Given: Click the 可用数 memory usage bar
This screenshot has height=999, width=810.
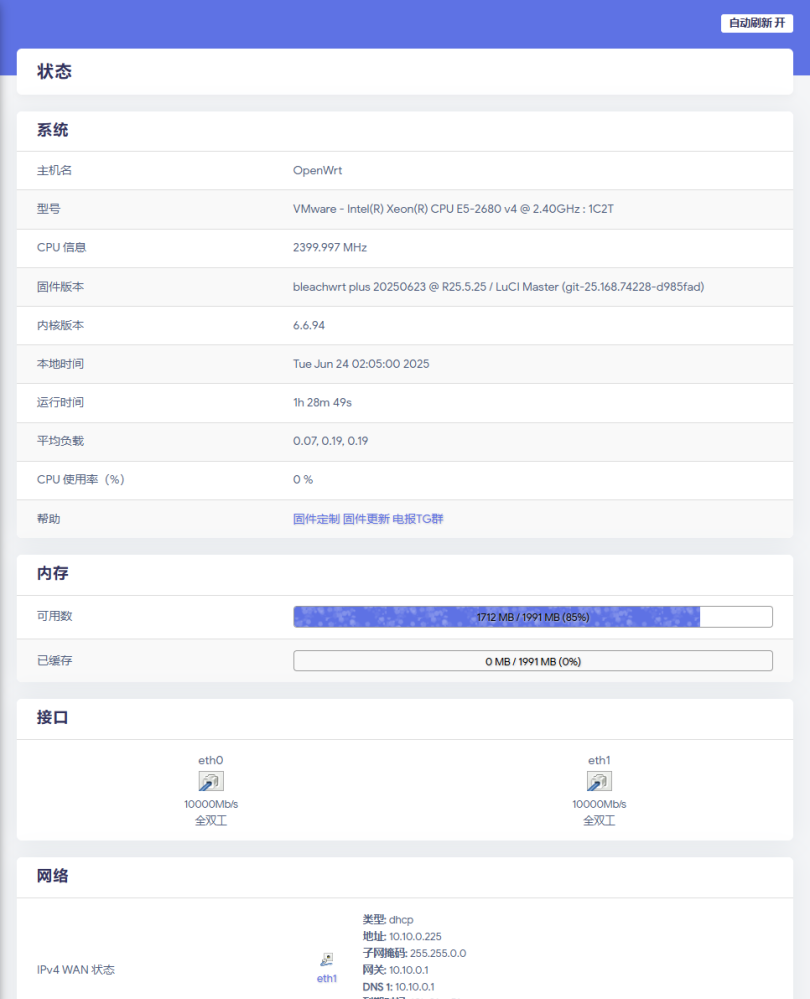Looking at the screenshot, I should [532, 617].
